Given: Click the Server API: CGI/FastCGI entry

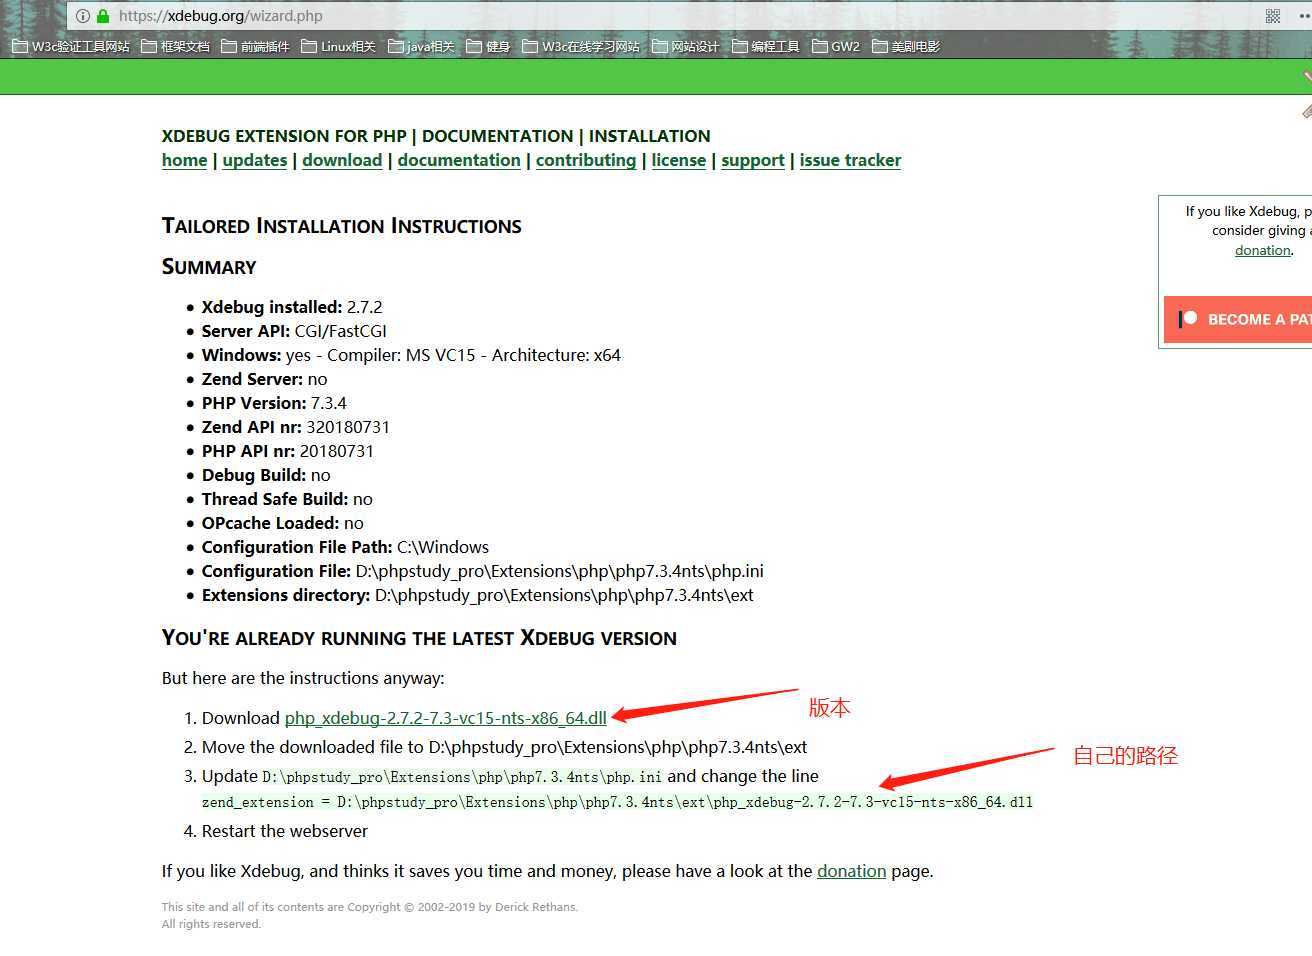Looking at the screenshot, I should coord(294,331).
